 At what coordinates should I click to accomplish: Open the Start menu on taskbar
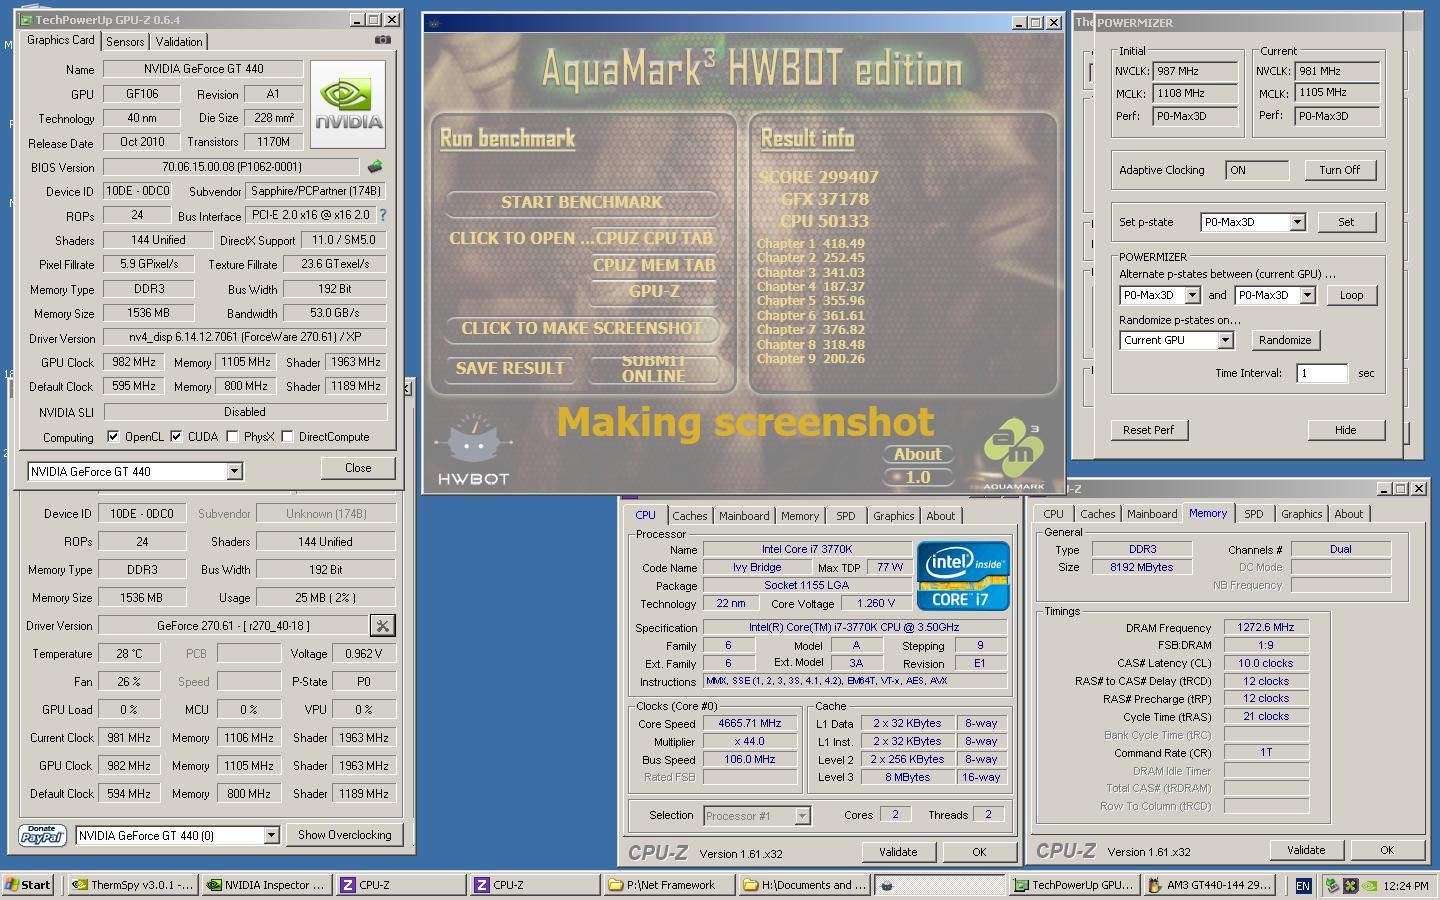[28, 885]
